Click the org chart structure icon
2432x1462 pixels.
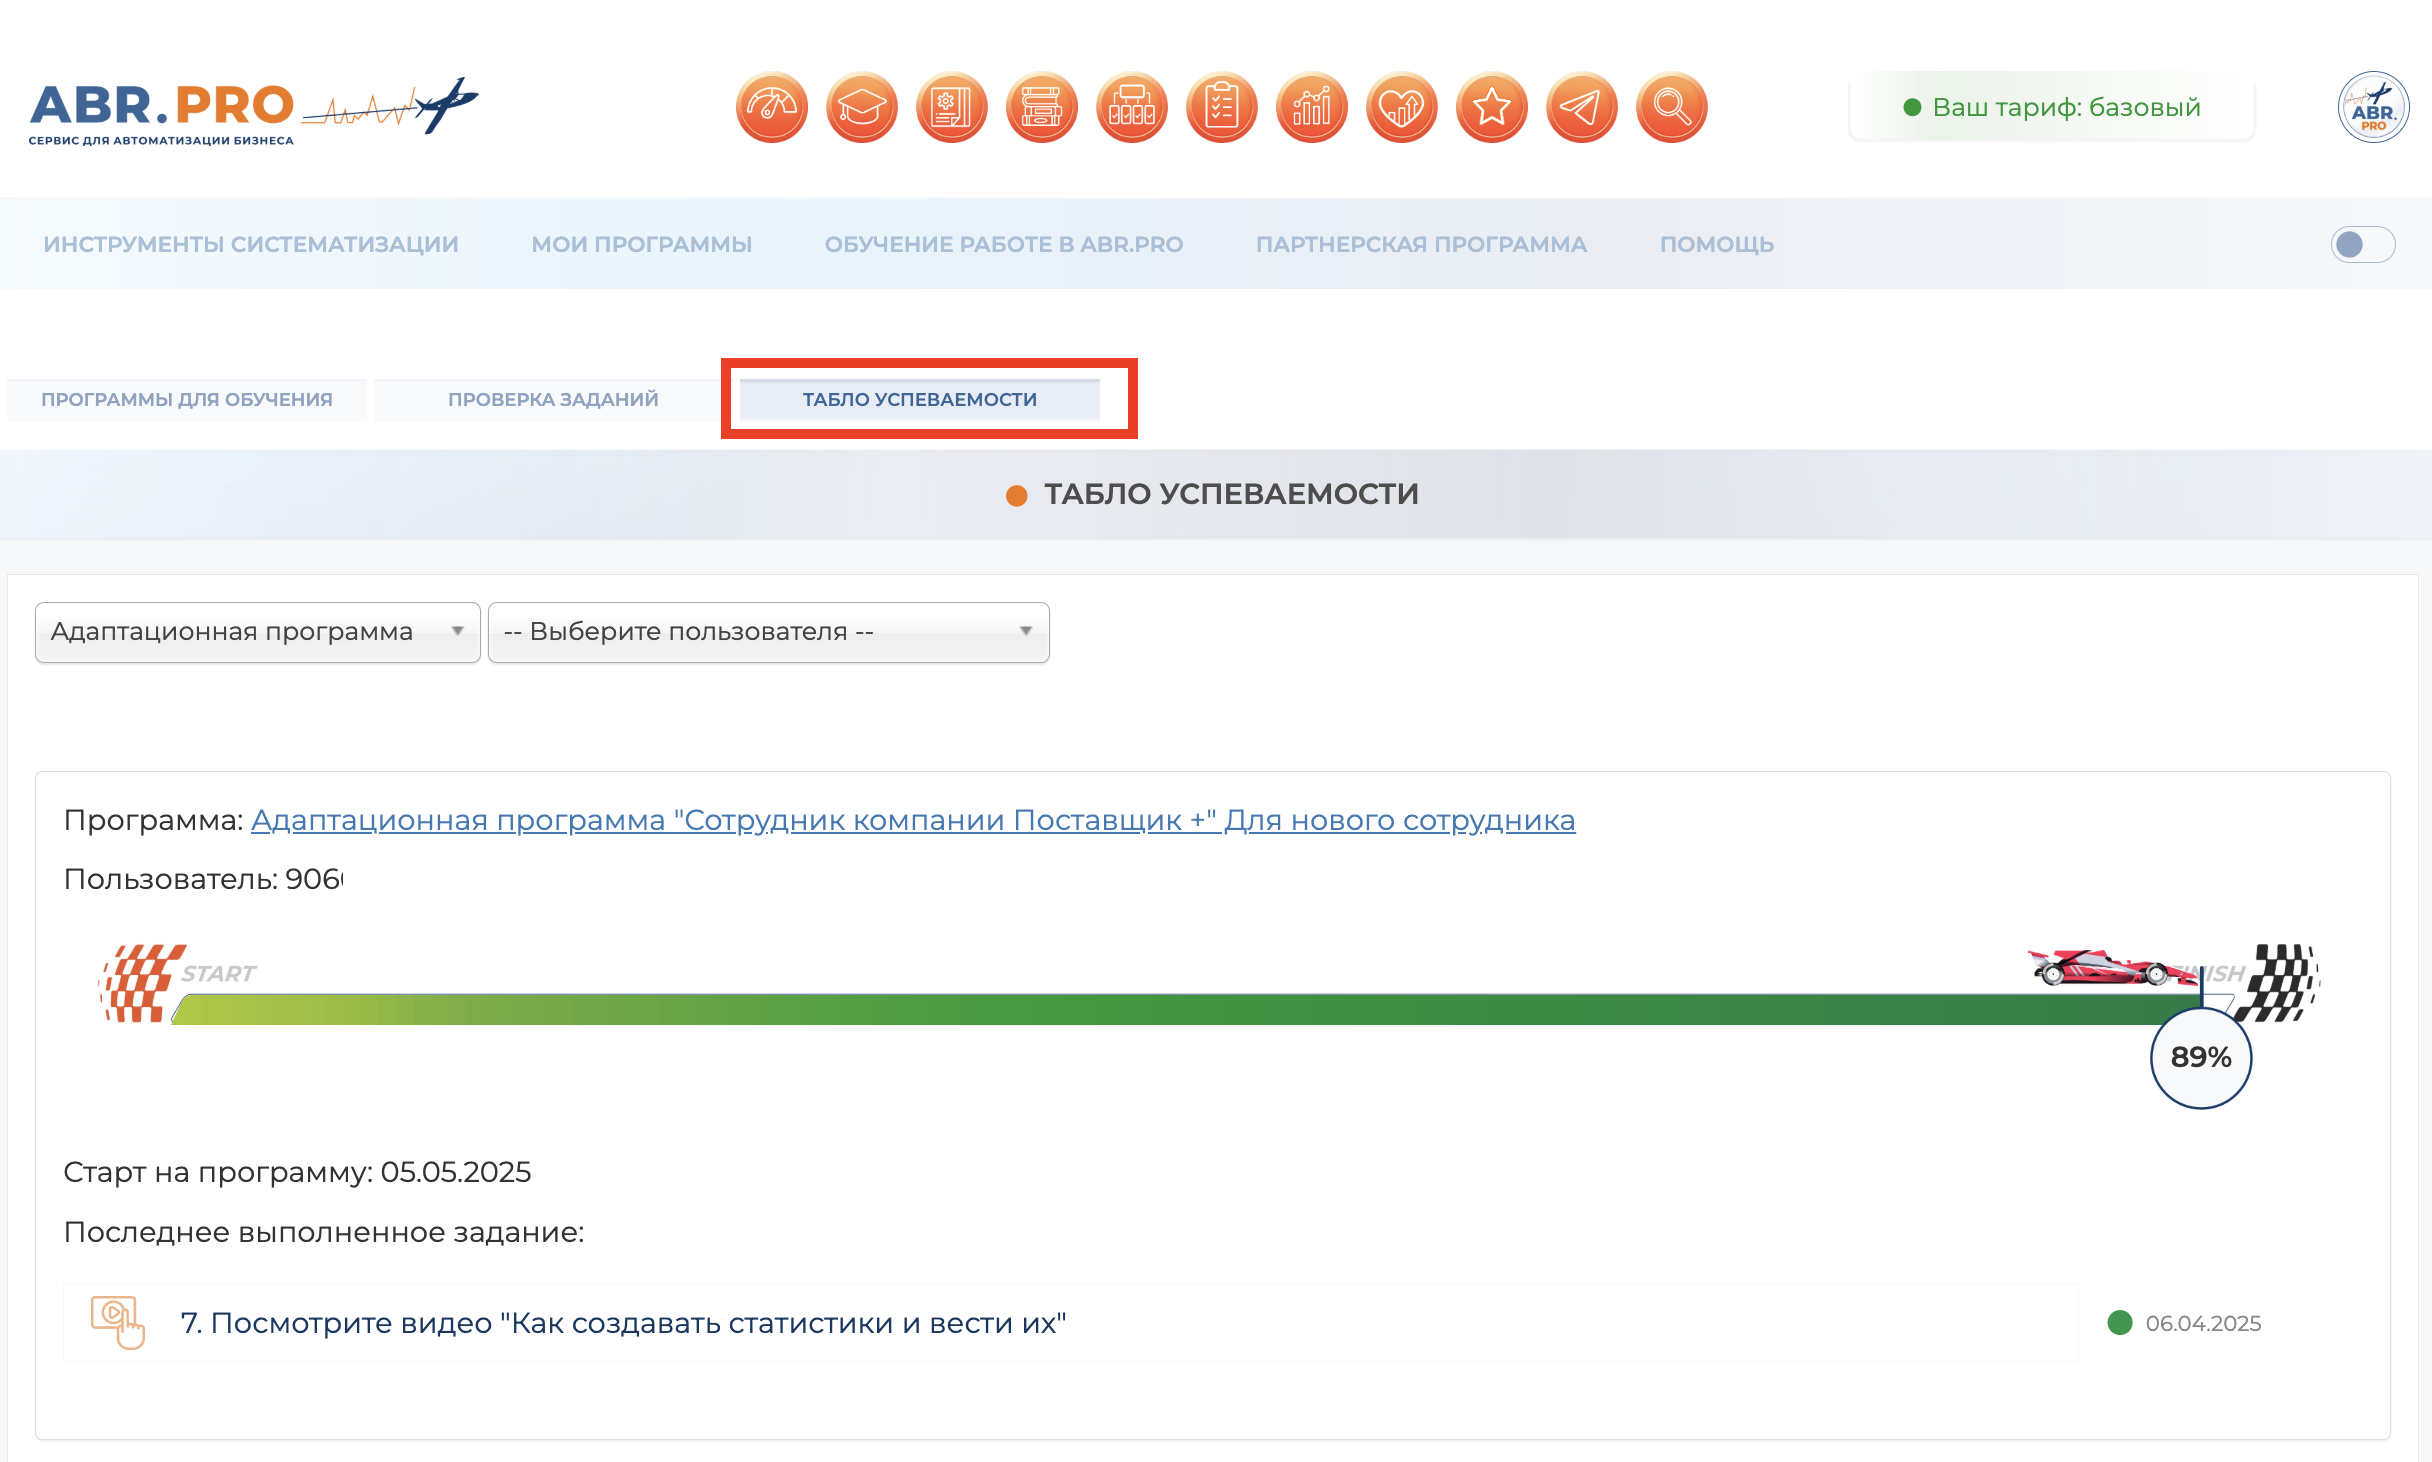coord(1131,107)
